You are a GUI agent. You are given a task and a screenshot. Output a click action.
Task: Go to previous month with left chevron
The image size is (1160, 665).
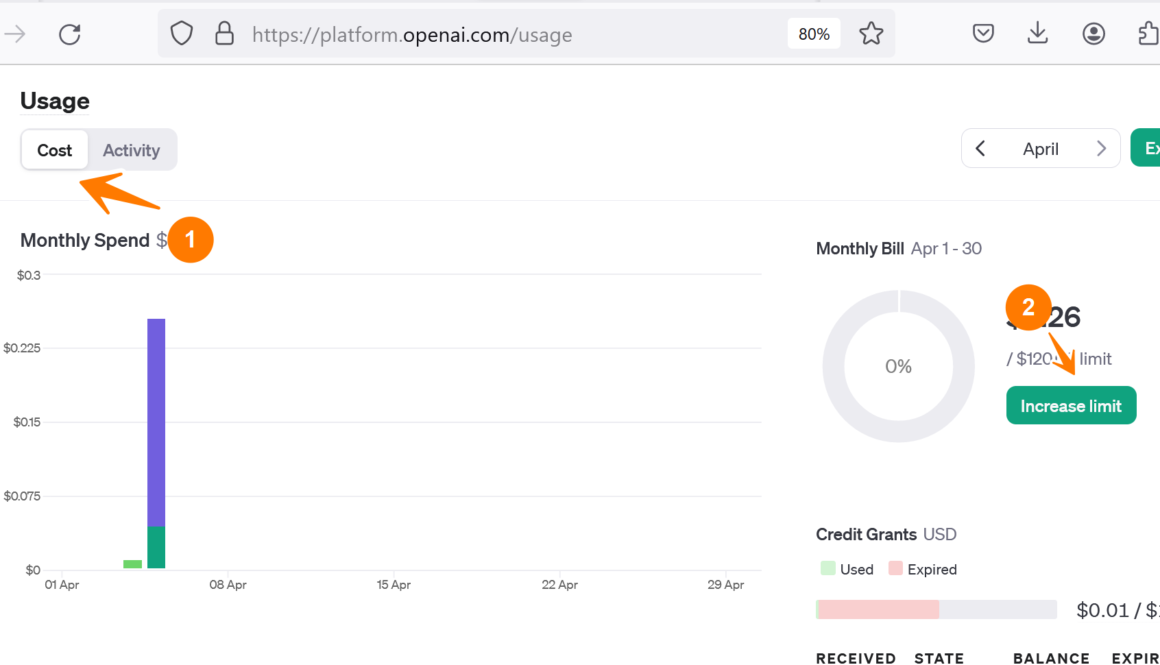[x=981, y=149]
